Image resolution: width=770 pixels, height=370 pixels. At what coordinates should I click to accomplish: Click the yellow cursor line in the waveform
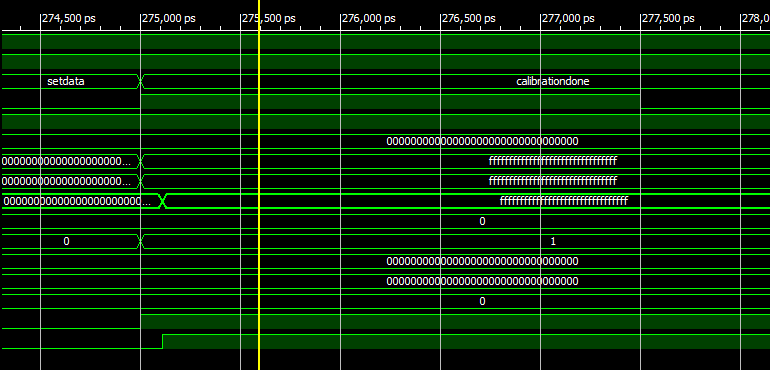pos(259,185)
